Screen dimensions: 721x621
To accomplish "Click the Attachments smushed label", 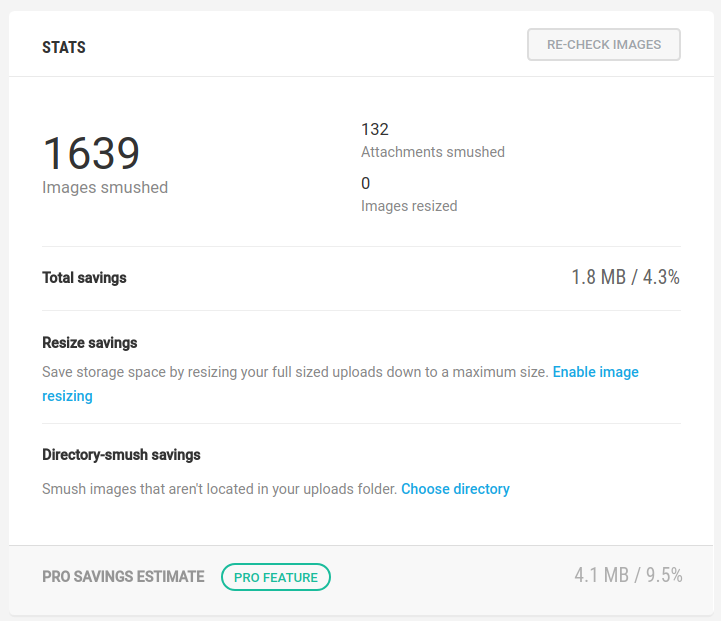I will [x=432, y=152].
